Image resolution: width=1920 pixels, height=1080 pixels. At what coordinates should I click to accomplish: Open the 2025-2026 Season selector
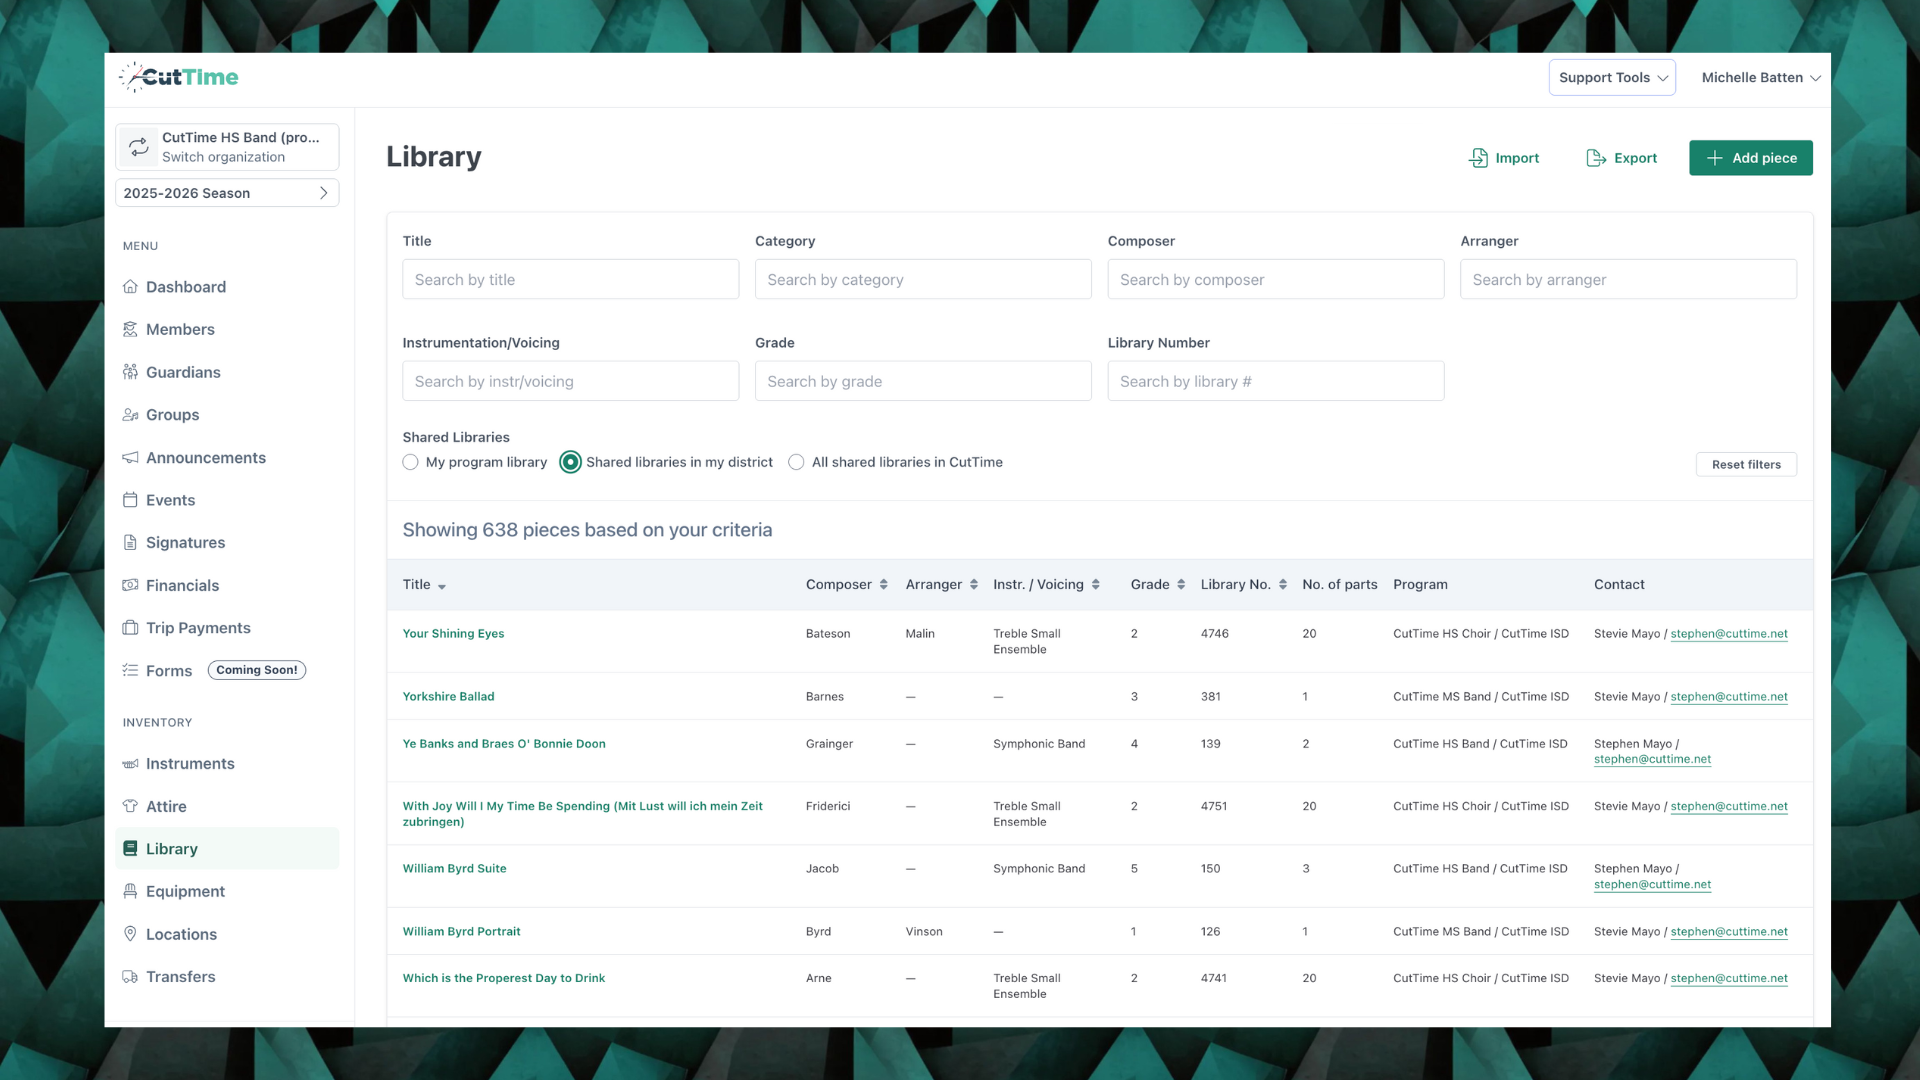(227, 192)
